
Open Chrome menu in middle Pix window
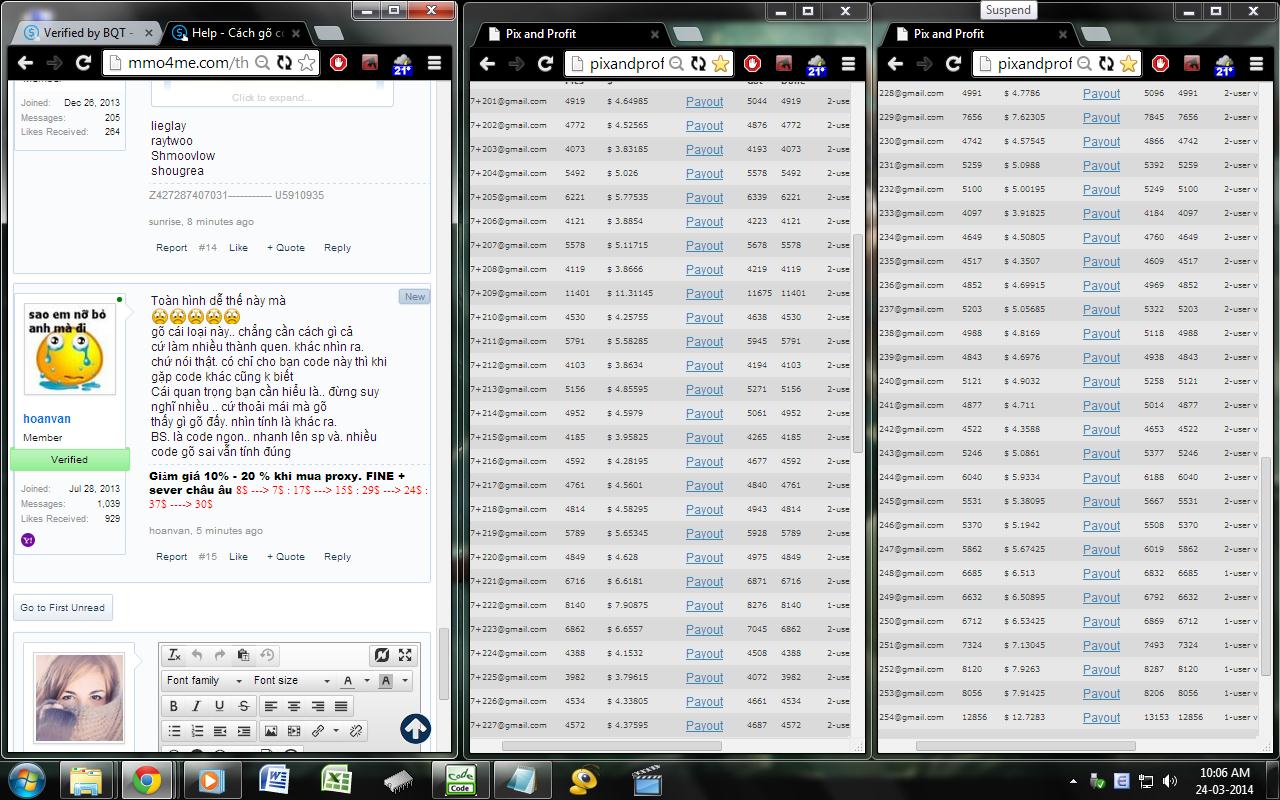[848, 64]
